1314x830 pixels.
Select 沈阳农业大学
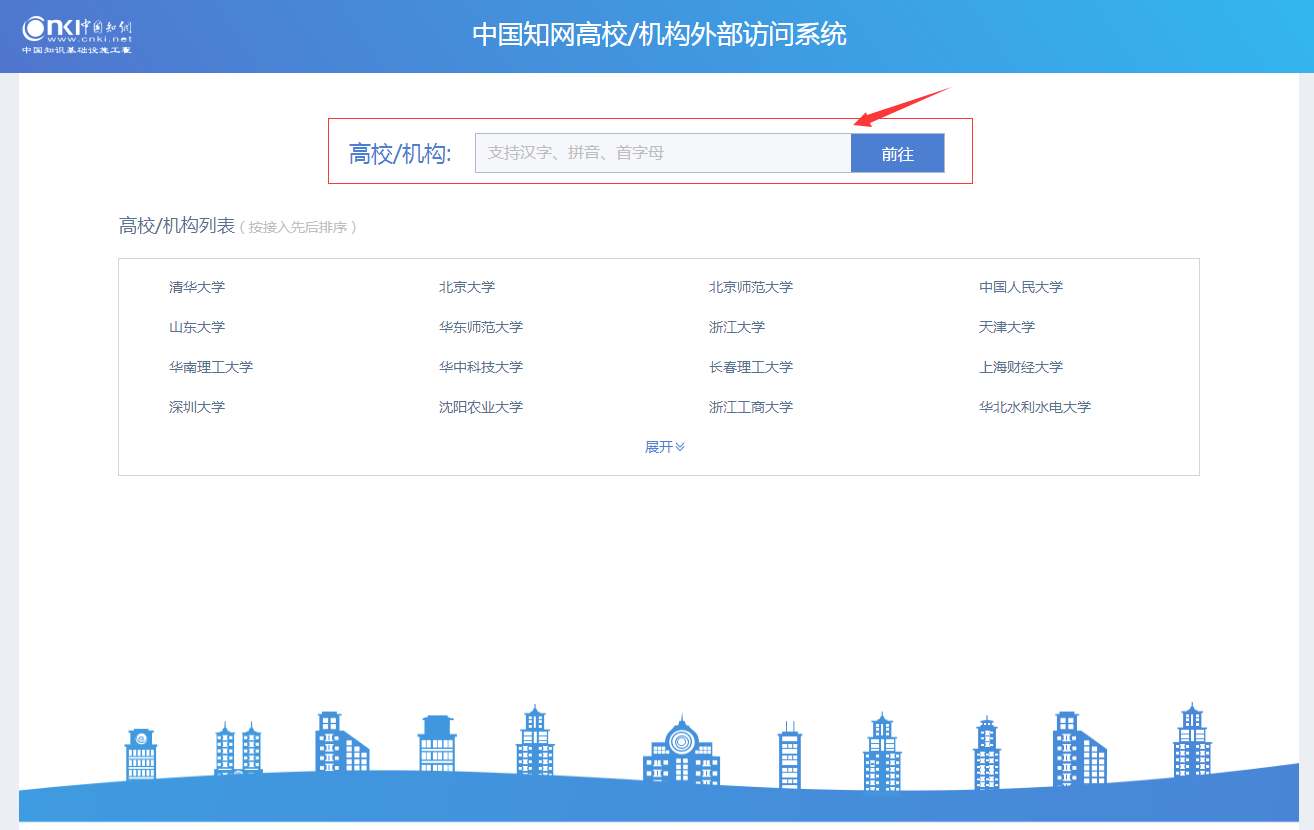tap(481, 407)
